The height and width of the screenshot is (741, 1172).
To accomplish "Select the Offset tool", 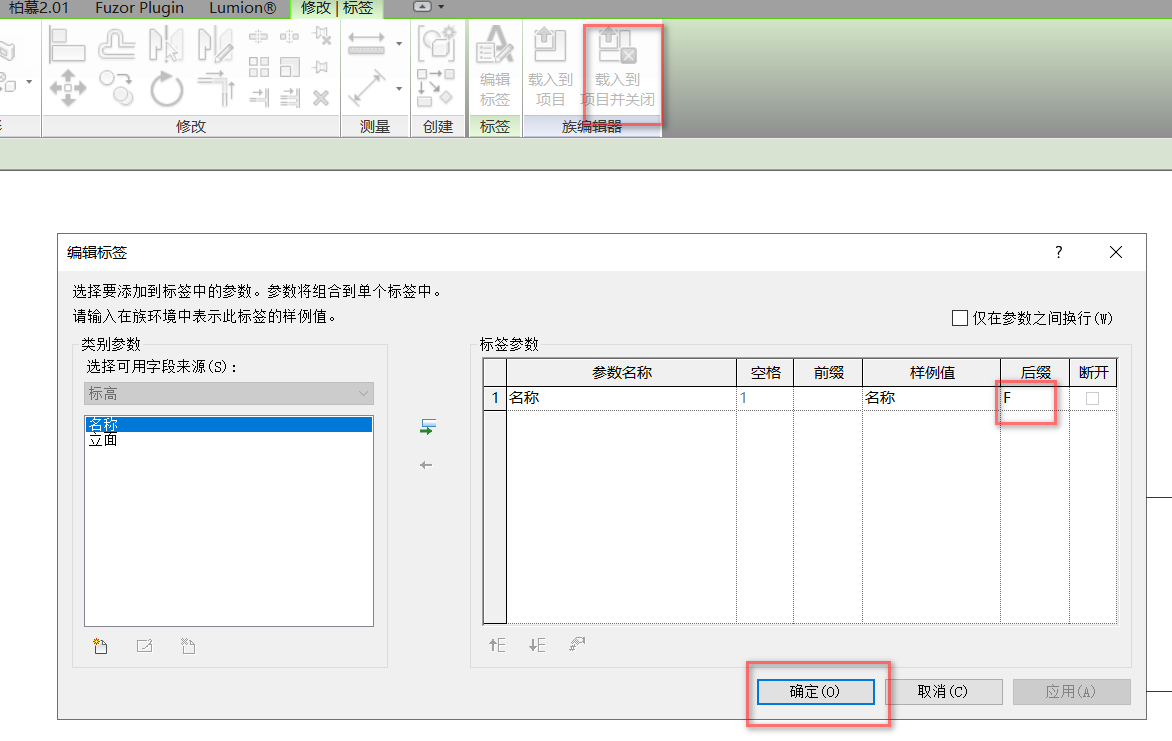I will click(x=117, y=44).
